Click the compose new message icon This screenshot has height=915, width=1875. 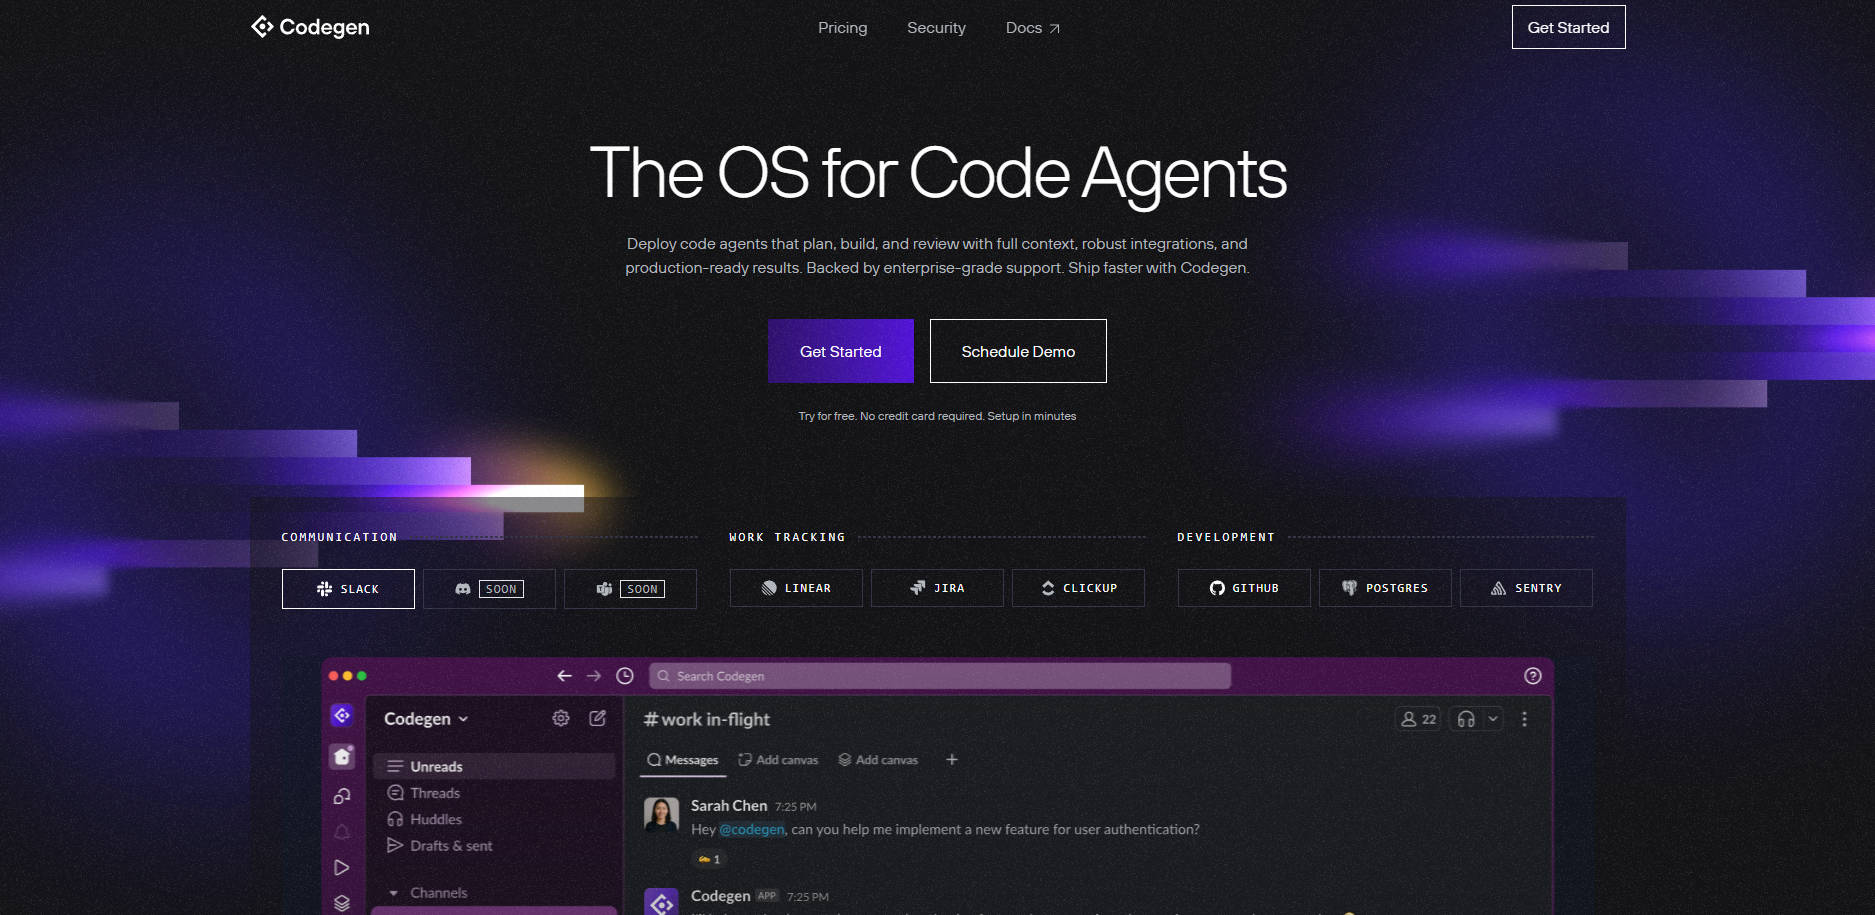pyautogui.click(x=598, y=718)
